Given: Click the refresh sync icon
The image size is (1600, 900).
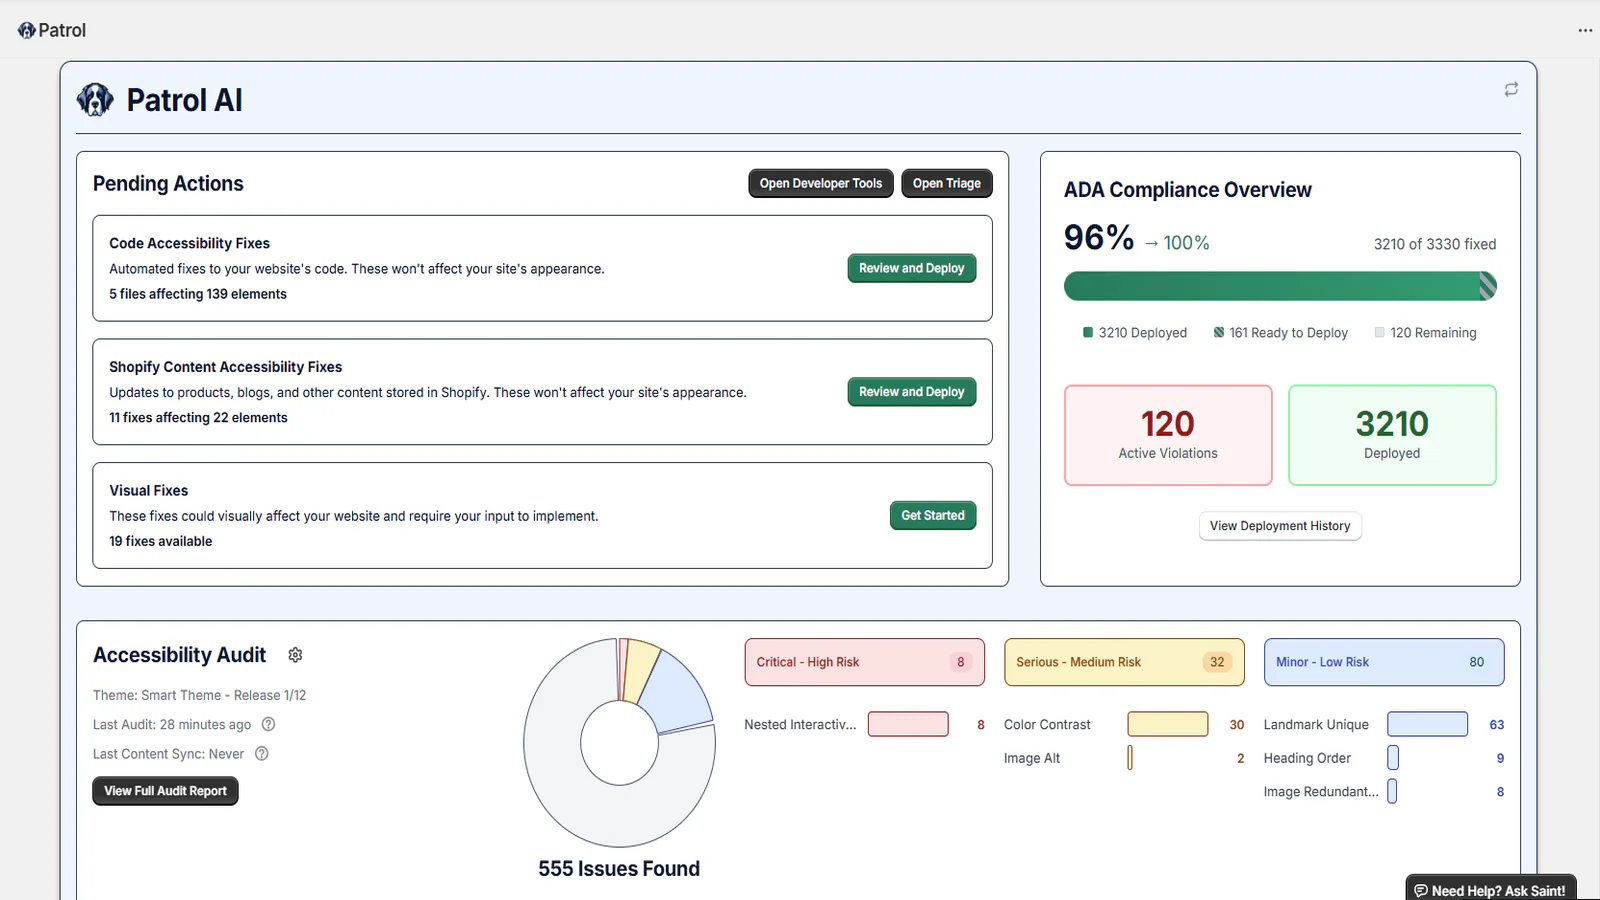Looking at the screenshot, I should pos(1511,89).
